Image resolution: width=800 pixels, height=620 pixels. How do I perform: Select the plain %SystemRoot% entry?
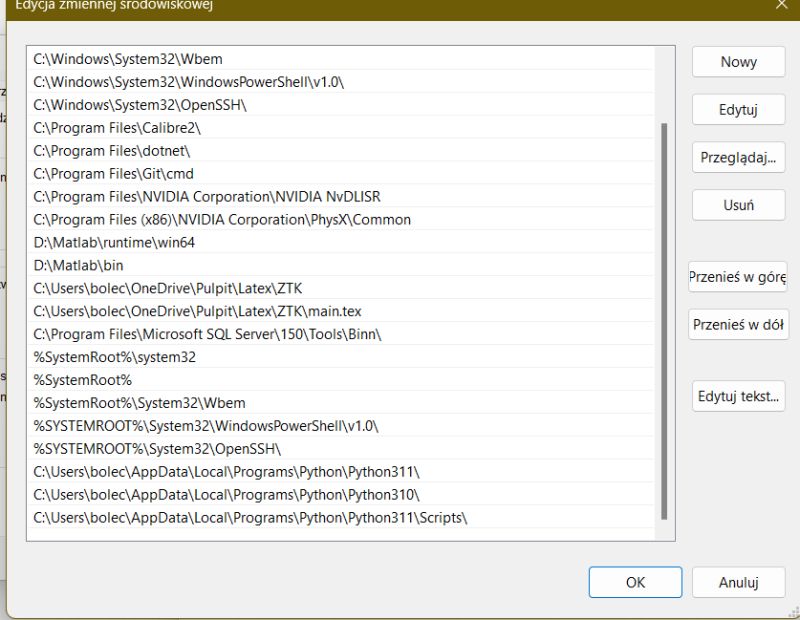click(341, 380)
